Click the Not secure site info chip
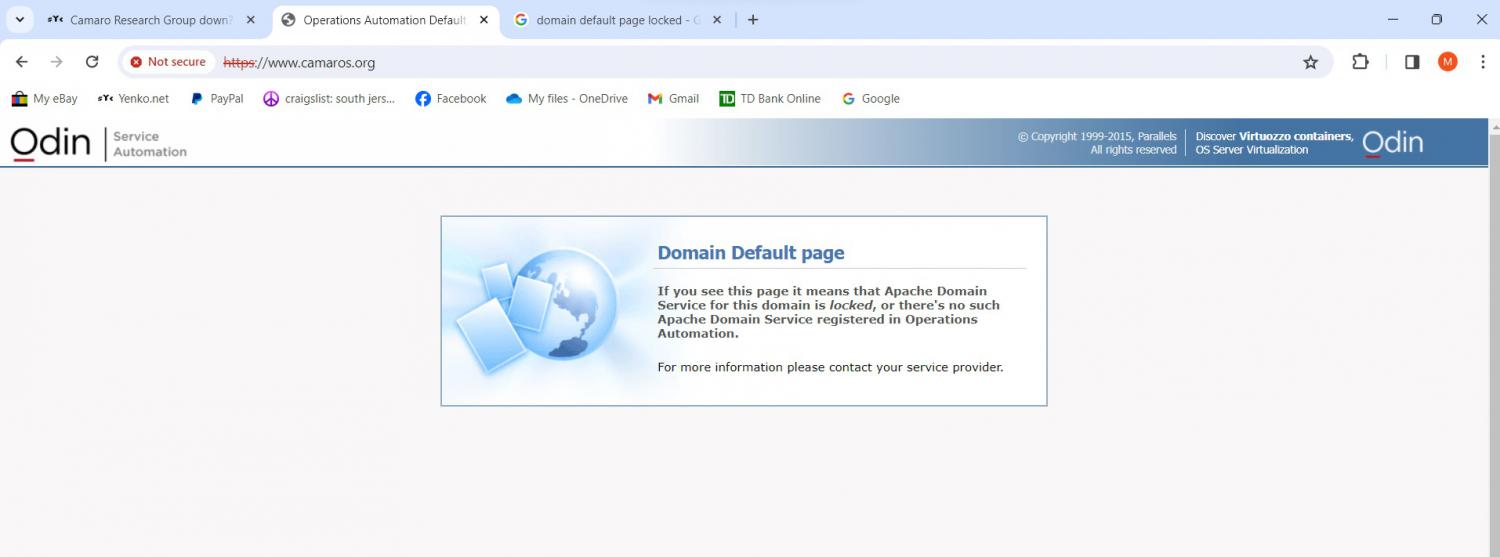 tap(168, 62)
